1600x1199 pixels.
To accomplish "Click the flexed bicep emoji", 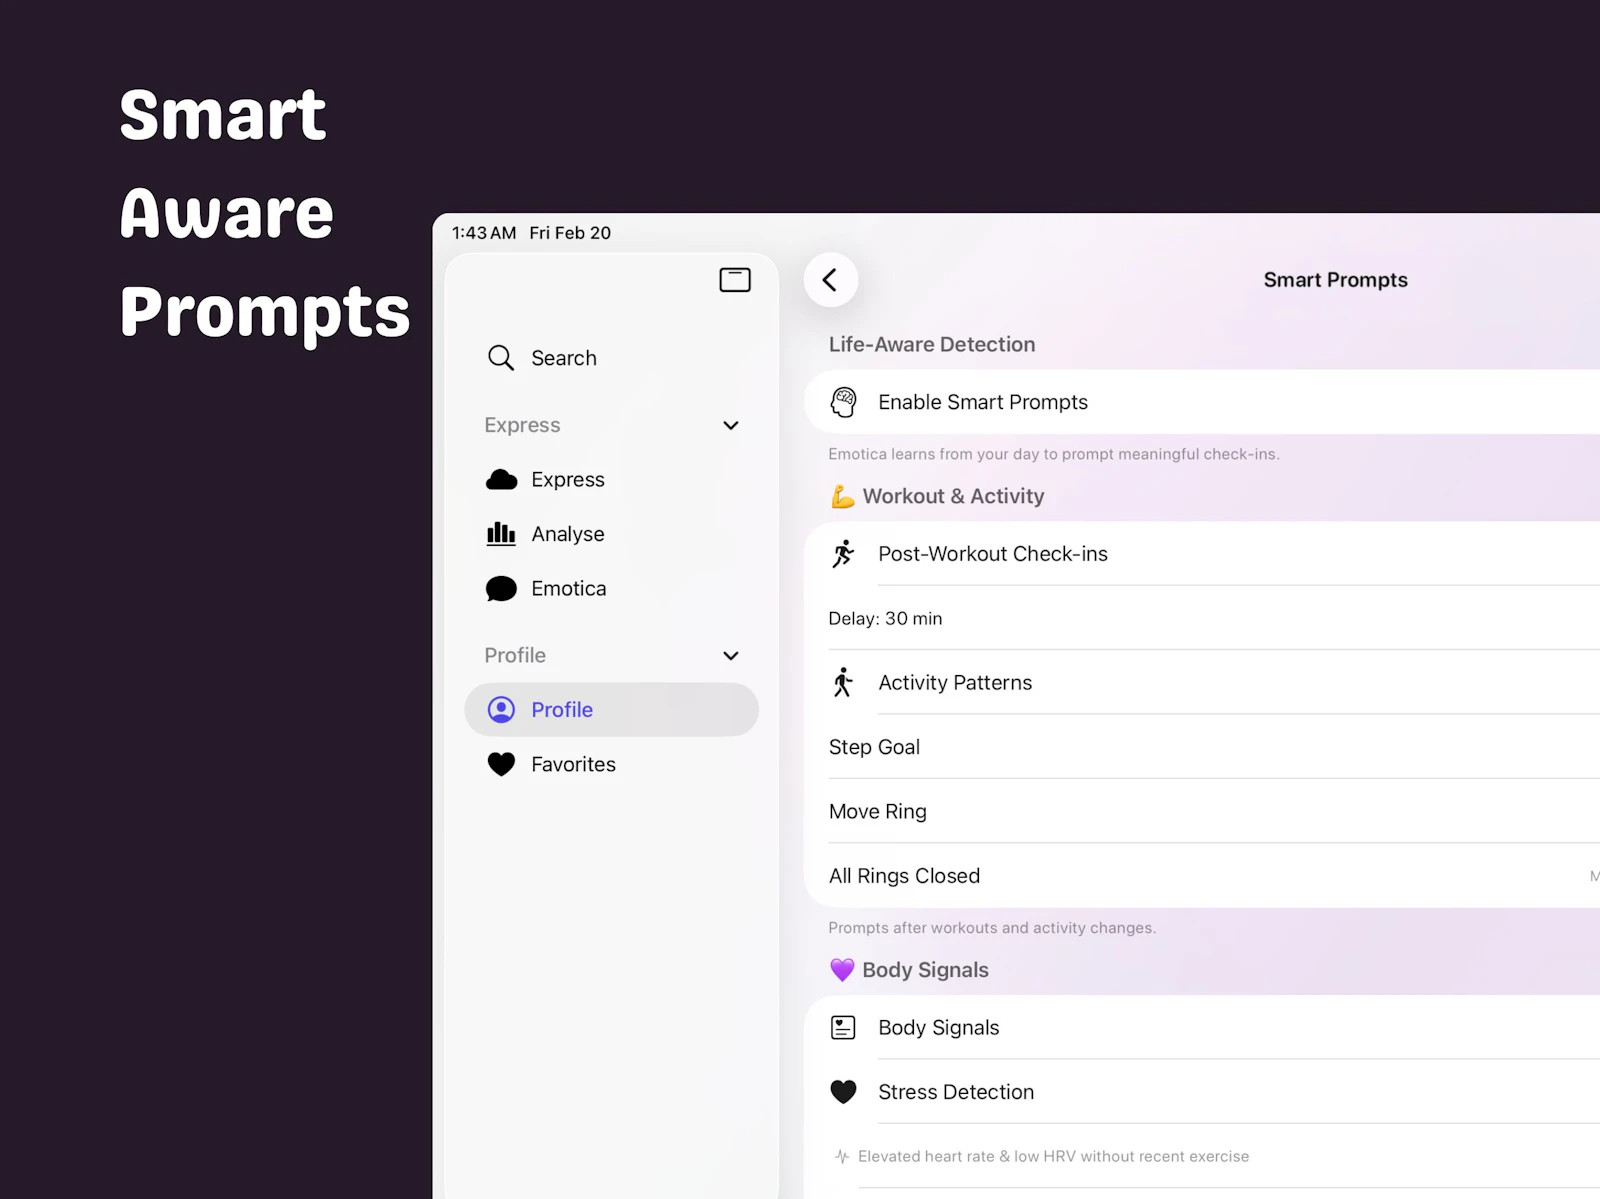I will [843, 496].
